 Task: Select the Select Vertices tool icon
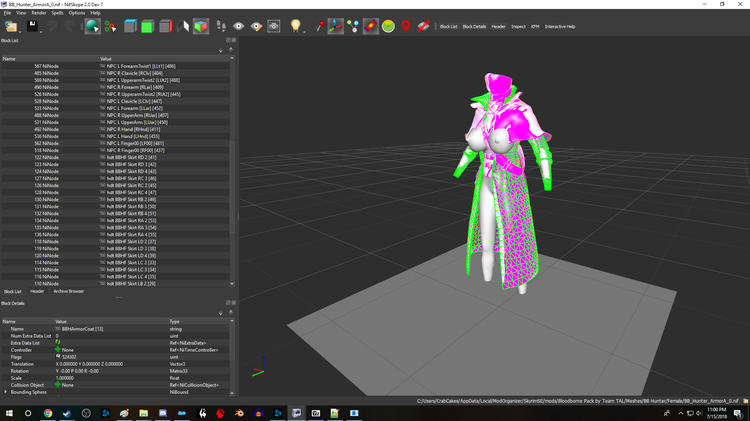(110, 26)
